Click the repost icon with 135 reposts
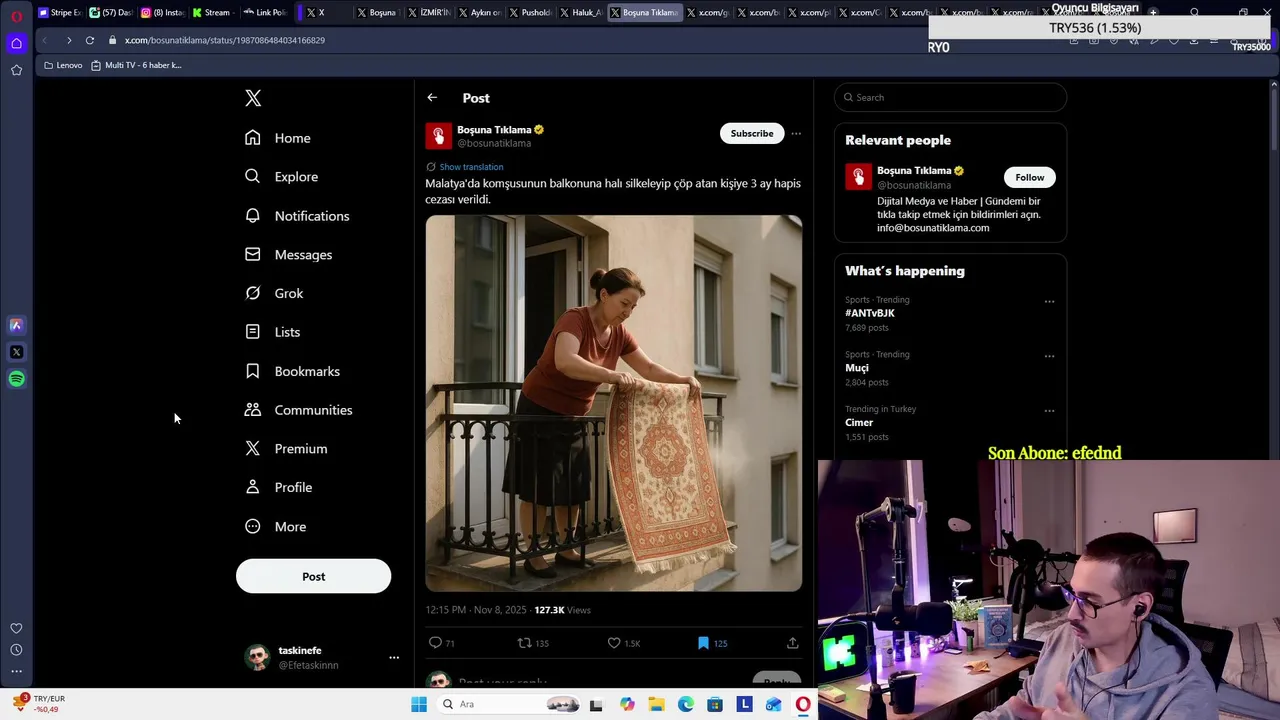This screenshot has height=720, width=1280. click(524, 643)
